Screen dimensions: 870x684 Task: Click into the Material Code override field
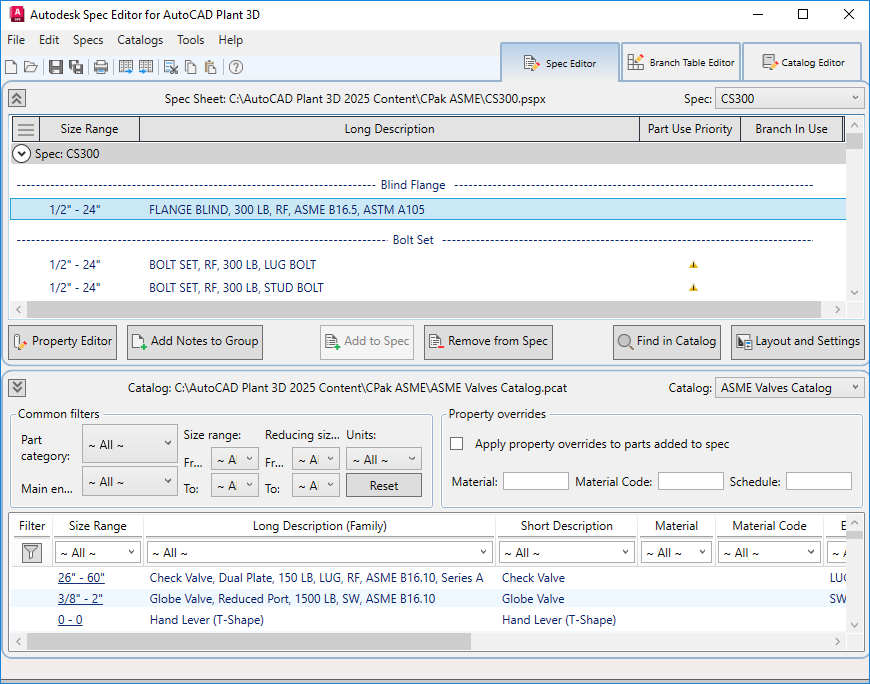(691, 481)
